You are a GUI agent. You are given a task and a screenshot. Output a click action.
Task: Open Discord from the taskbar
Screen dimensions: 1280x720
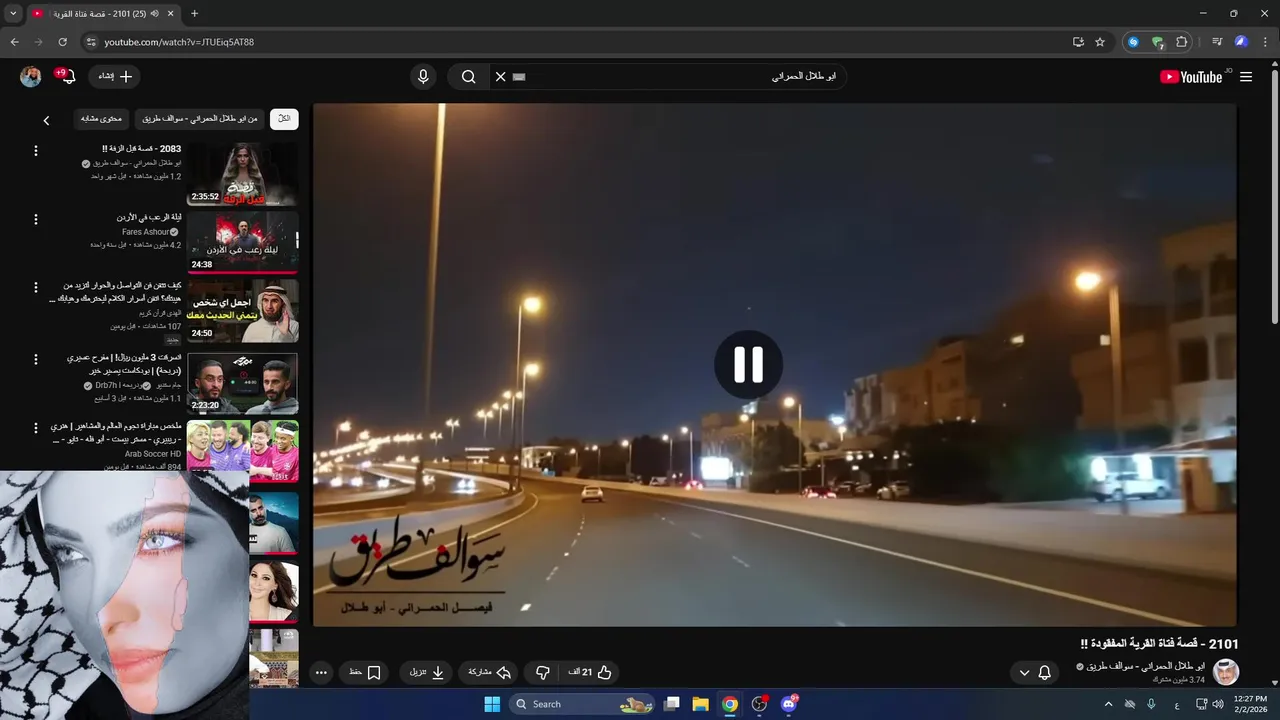789,704
